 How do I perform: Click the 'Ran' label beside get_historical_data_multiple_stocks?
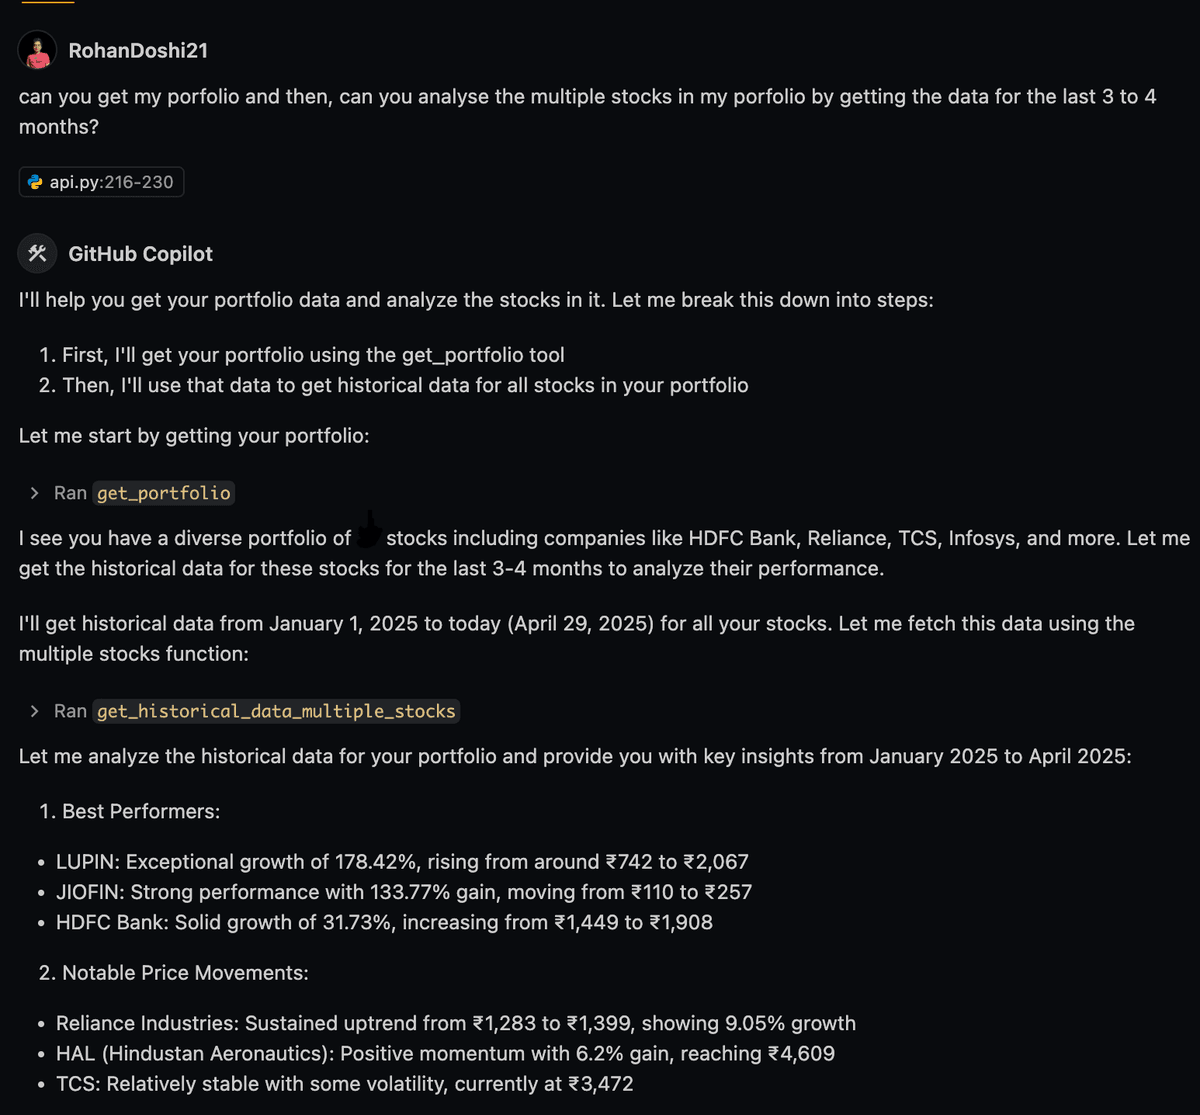(x=70, y=711)
